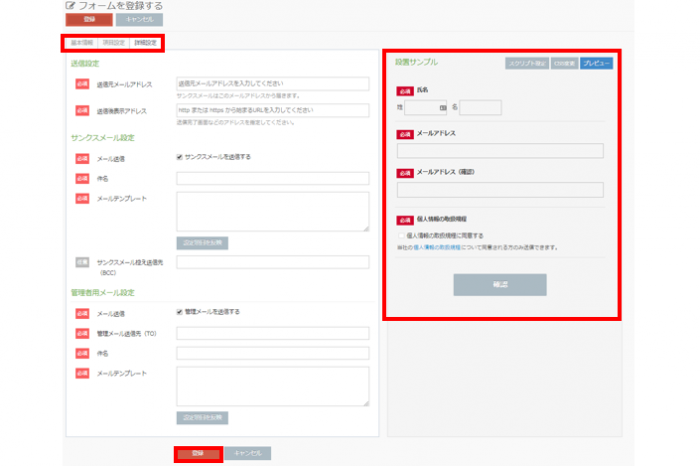This screenshot has width=700, height=466.
Task: Click the 送信後表示アドレス URL field
Action: click(x=272, y=110)
